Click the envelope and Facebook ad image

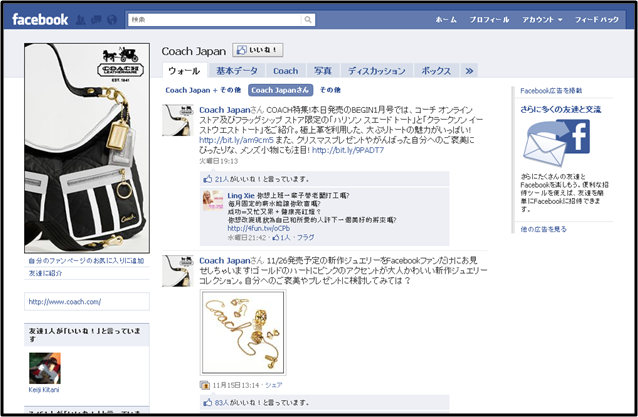pyautogui.click(x=556, y=143)
